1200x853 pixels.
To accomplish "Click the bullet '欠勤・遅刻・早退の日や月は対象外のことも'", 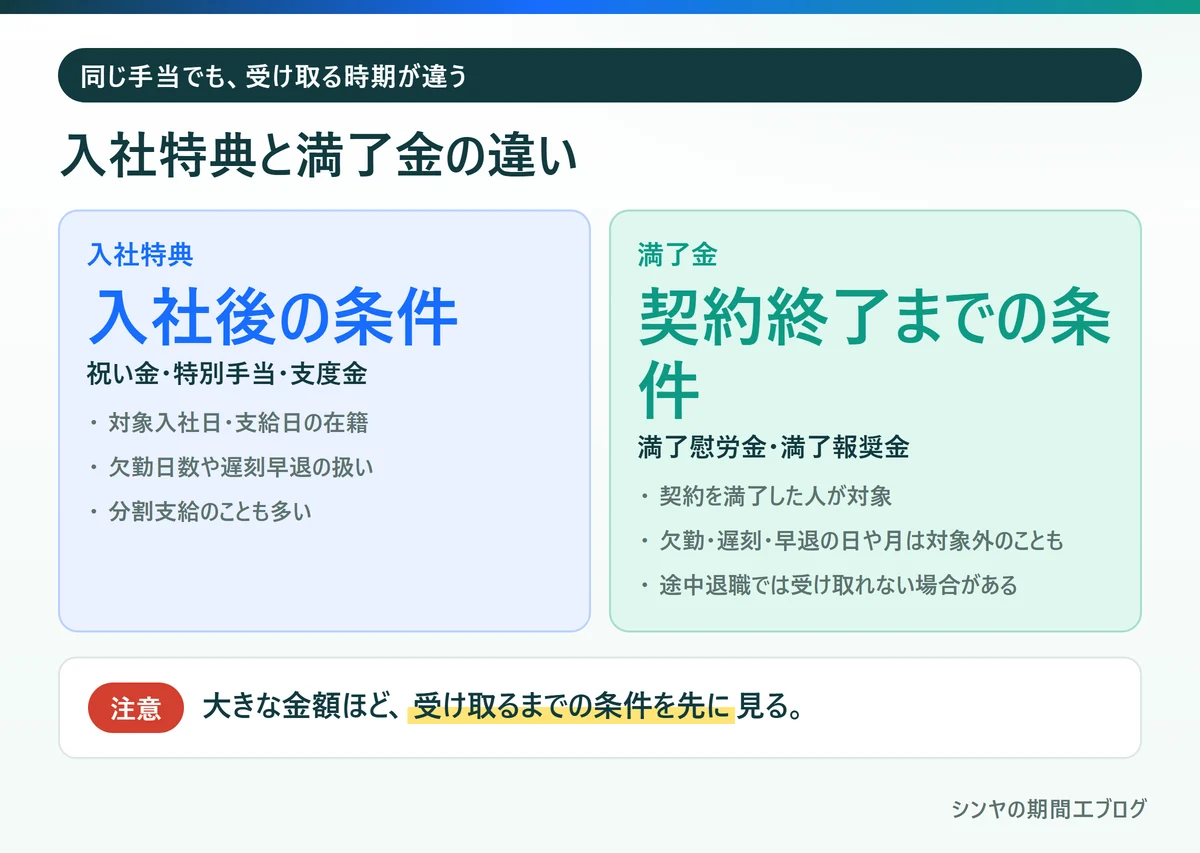I will pos(861,541).
